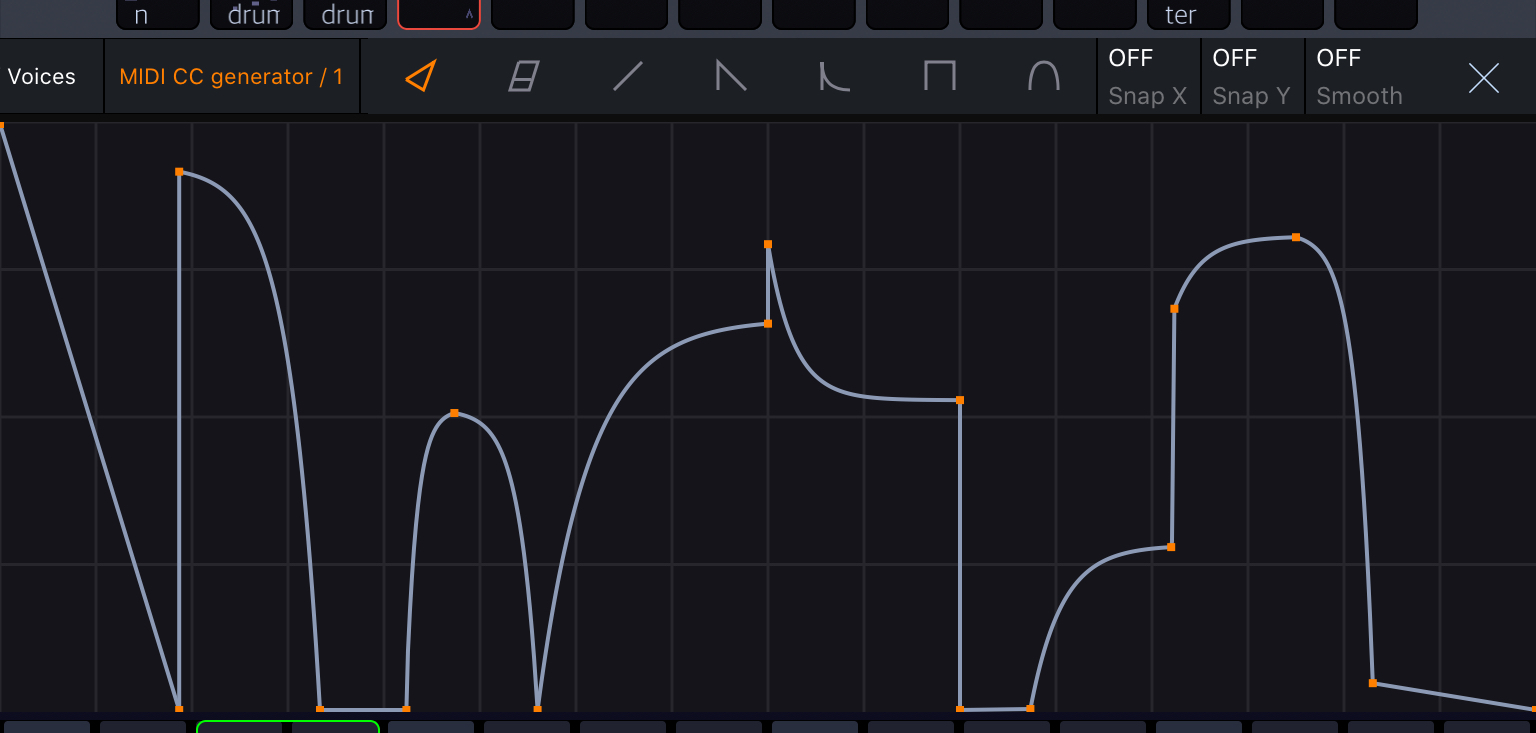Select the parallelogram shape tool
1536x733 pixels.
click(523, 76)
